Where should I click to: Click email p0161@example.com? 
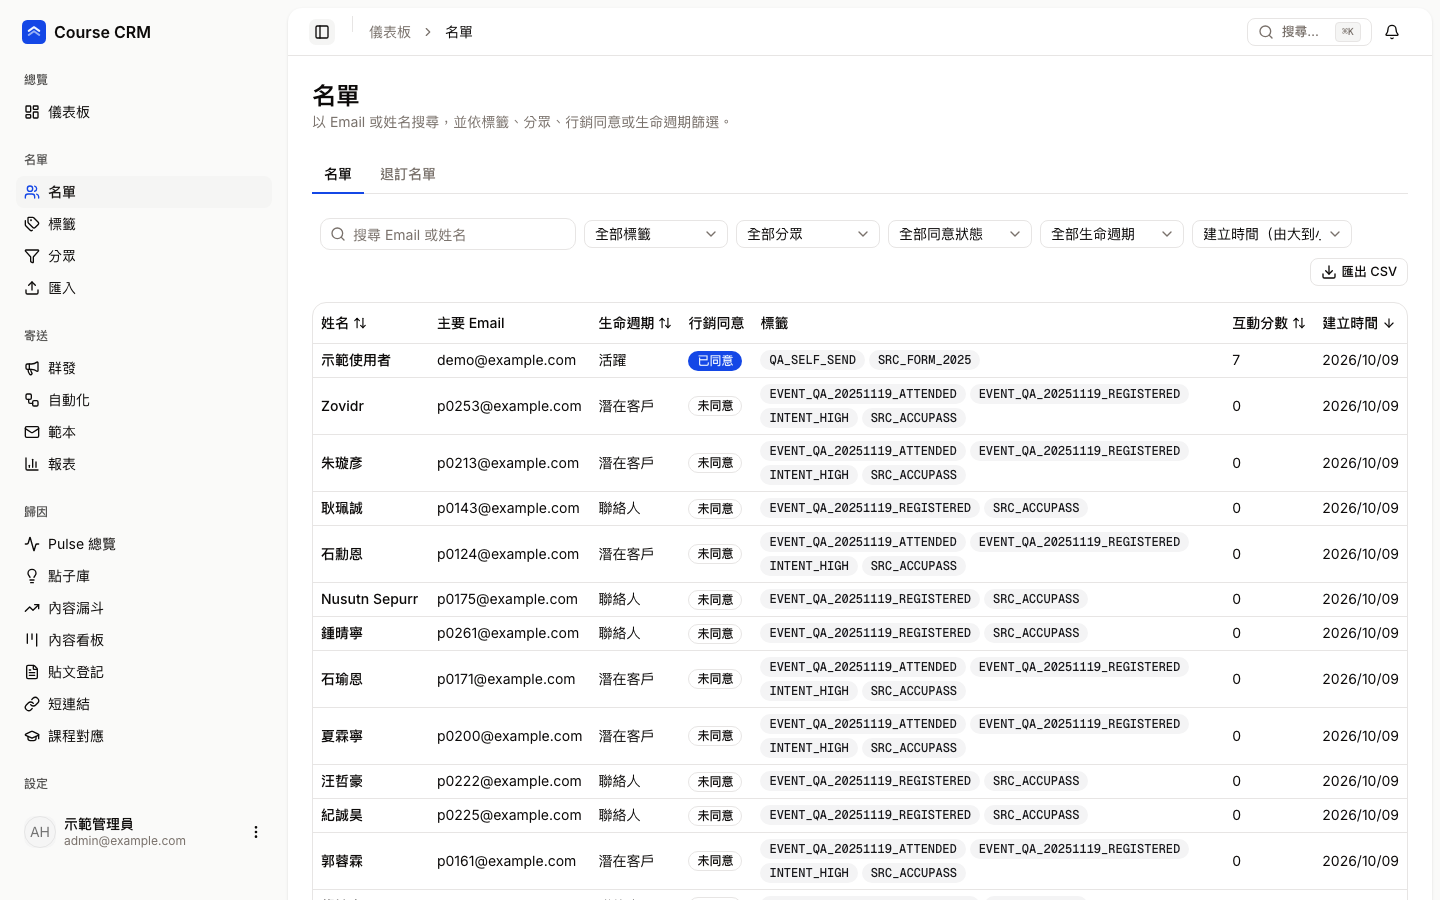pyautogui.click(x=506, y=861)
